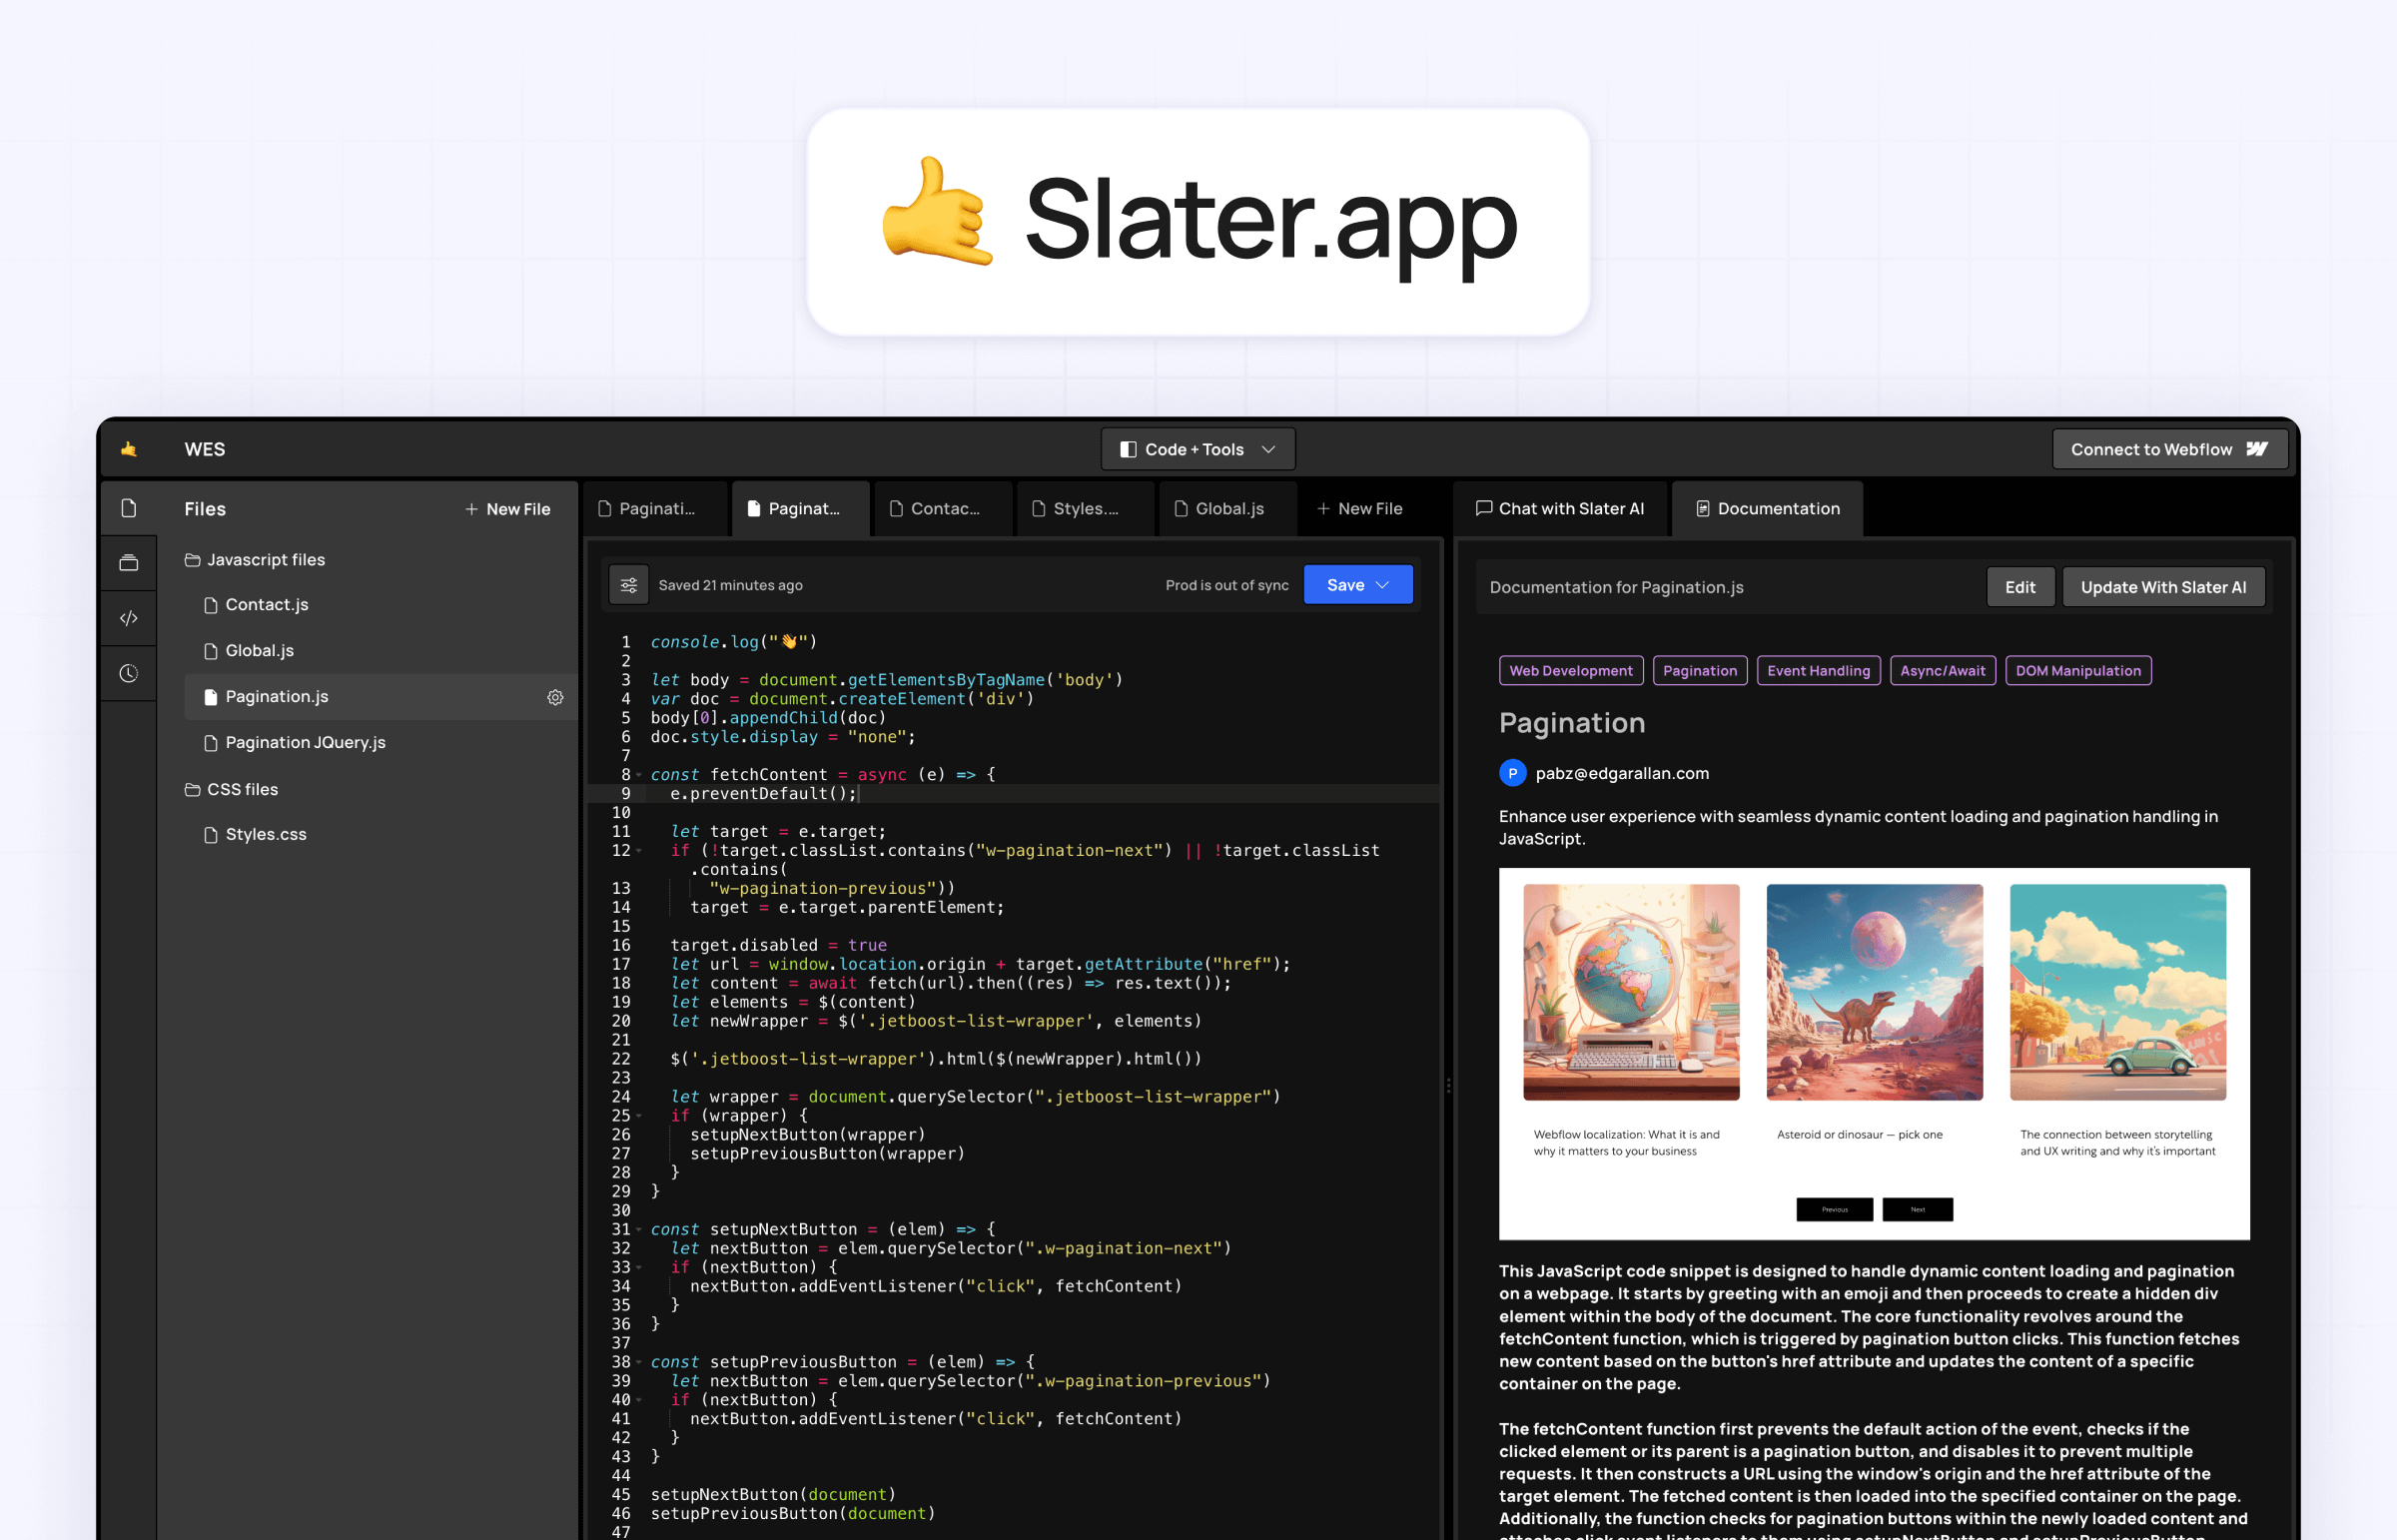Fold the if wrapper block at line 25

point(639,1116)
